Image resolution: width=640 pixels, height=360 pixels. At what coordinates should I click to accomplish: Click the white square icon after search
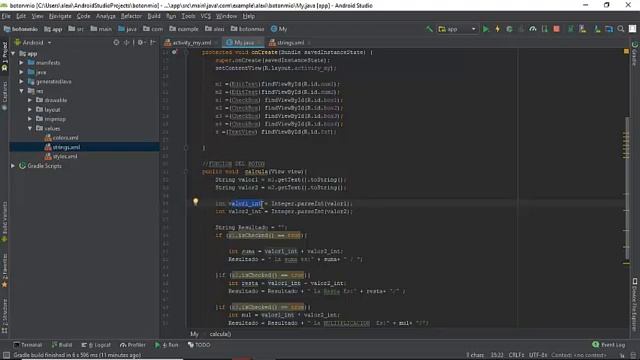pos(632,29)
